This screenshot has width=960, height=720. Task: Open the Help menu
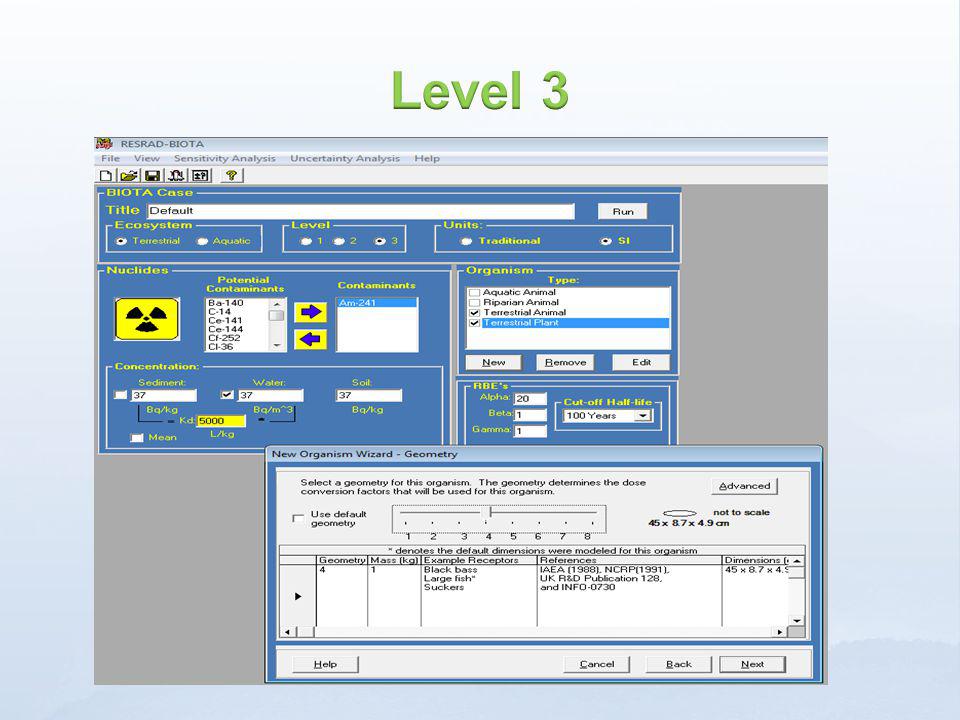(x=427, y=159)
